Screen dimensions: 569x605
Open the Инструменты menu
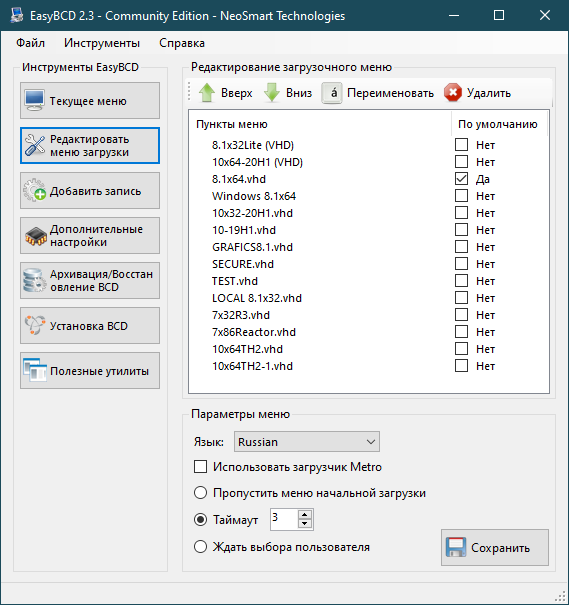point(102,43)
